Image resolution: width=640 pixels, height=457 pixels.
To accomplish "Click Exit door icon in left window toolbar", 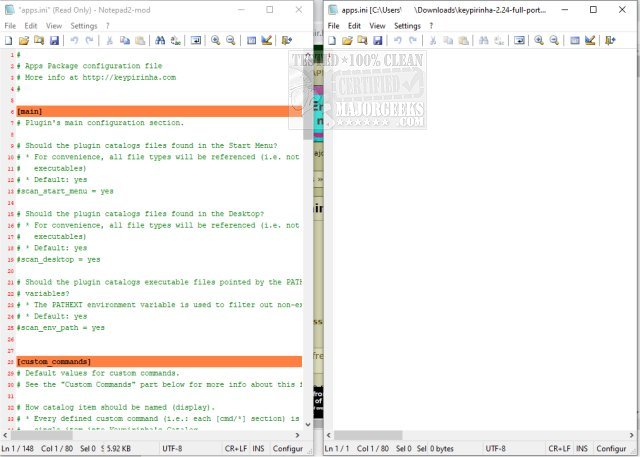I will [287, 40].
